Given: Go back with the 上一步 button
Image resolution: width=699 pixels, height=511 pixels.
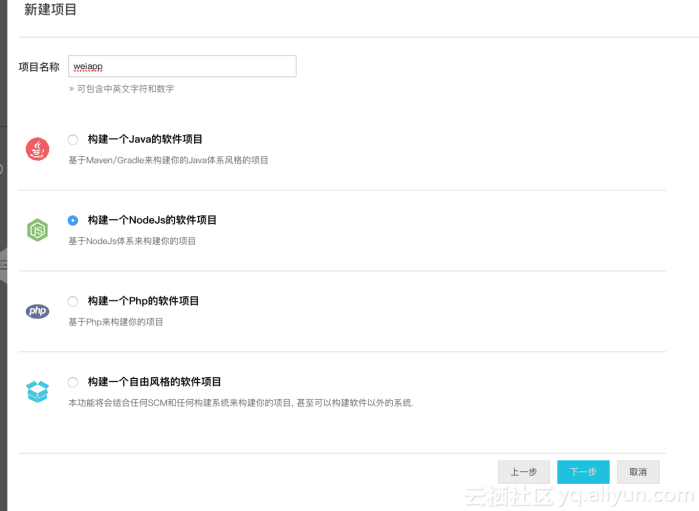Looking at the screenshot, I should pos(524,472).
